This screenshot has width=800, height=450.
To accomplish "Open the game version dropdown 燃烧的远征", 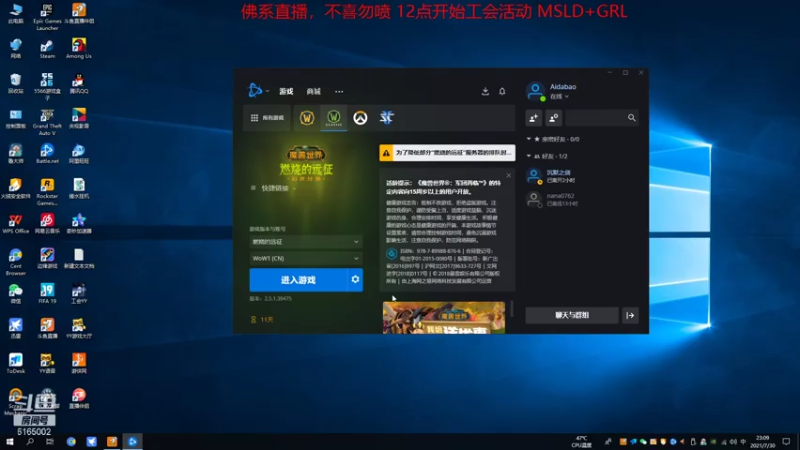I will (x=305, y=242).
